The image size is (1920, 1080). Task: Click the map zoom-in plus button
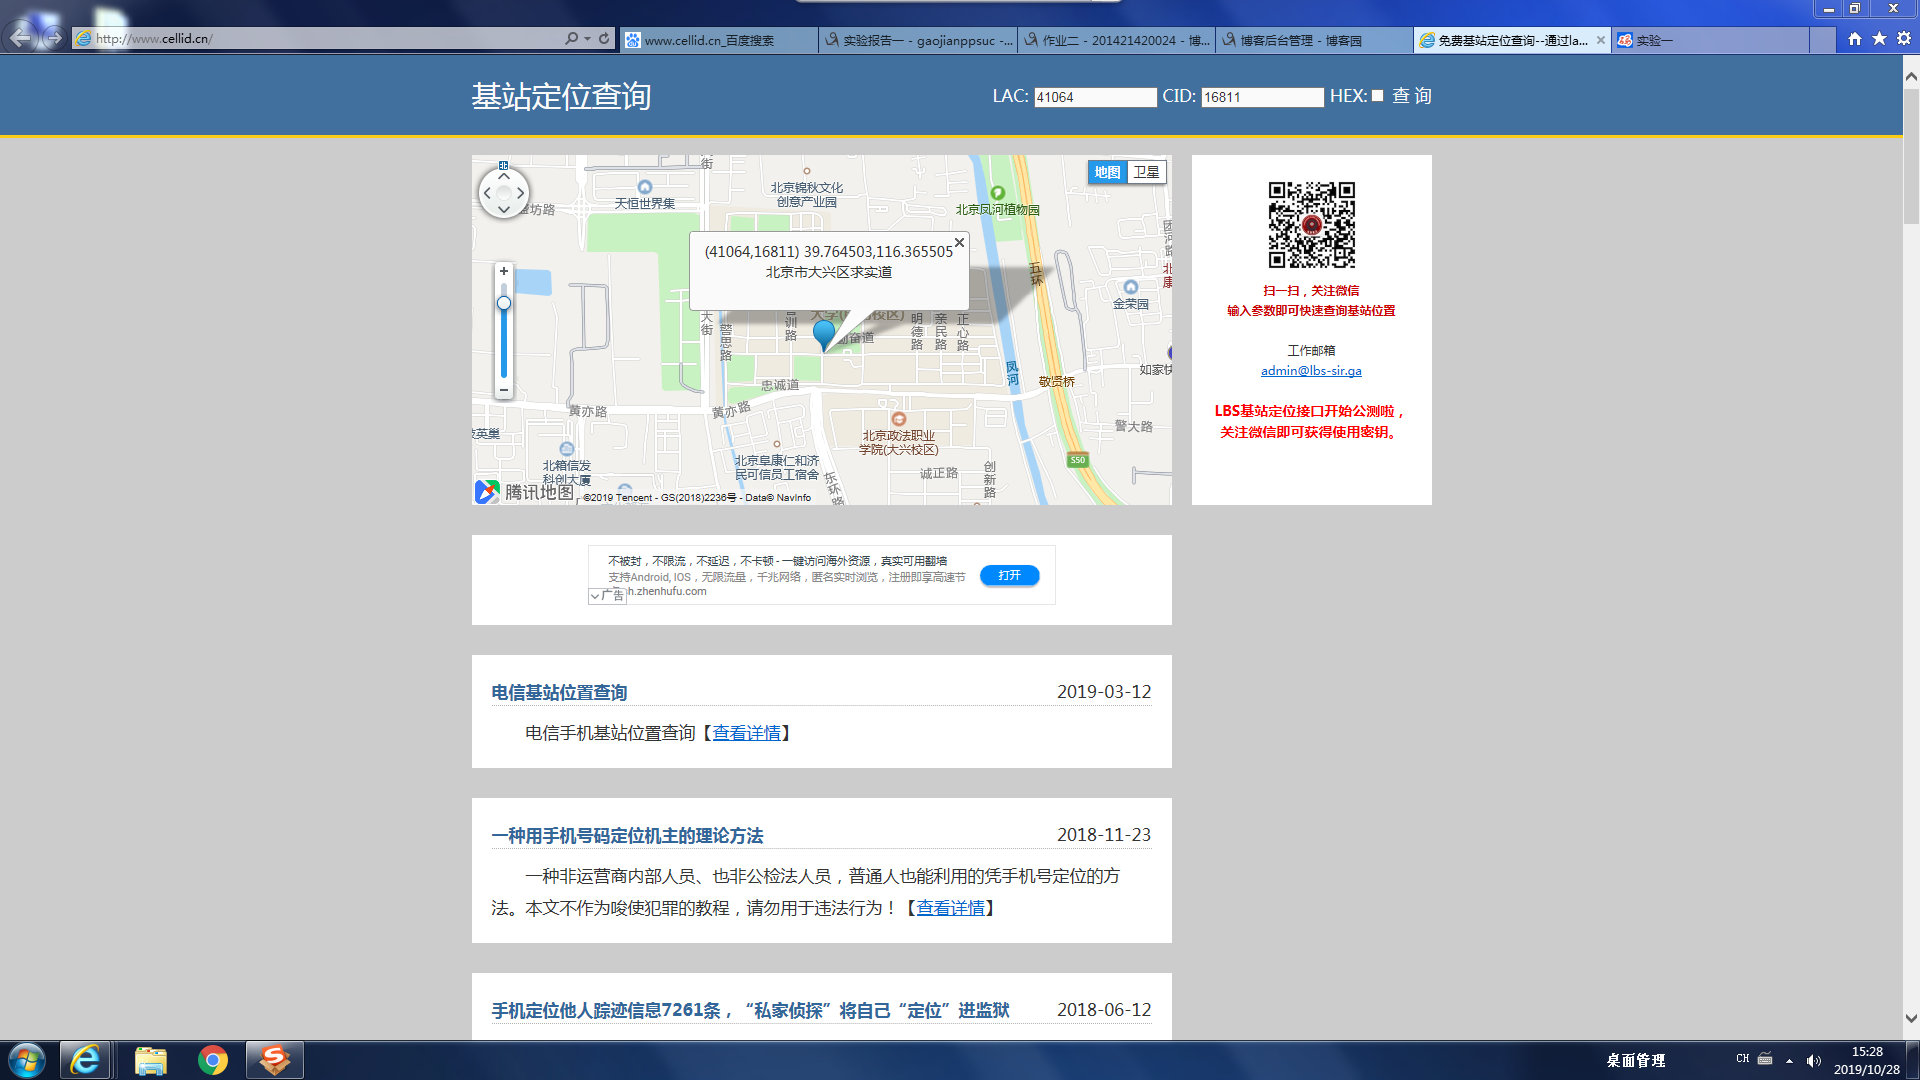point(504,272)
